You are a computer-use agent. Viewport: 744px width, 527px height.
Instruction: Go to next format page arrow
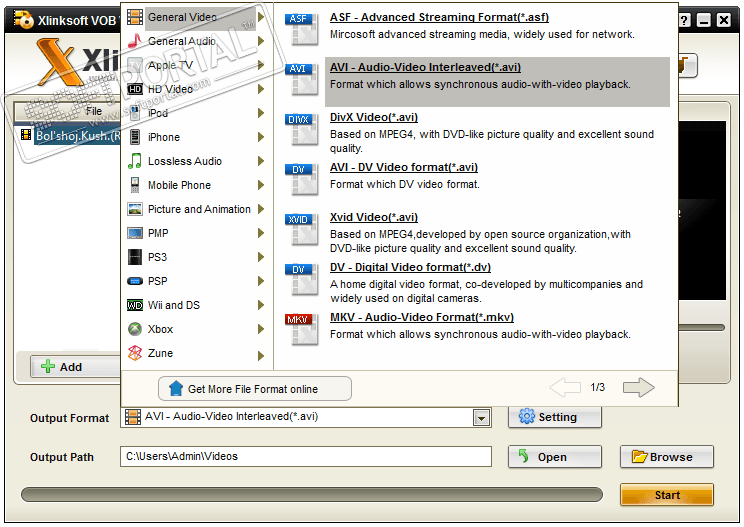pyautogui.click(x=638, y=388)
